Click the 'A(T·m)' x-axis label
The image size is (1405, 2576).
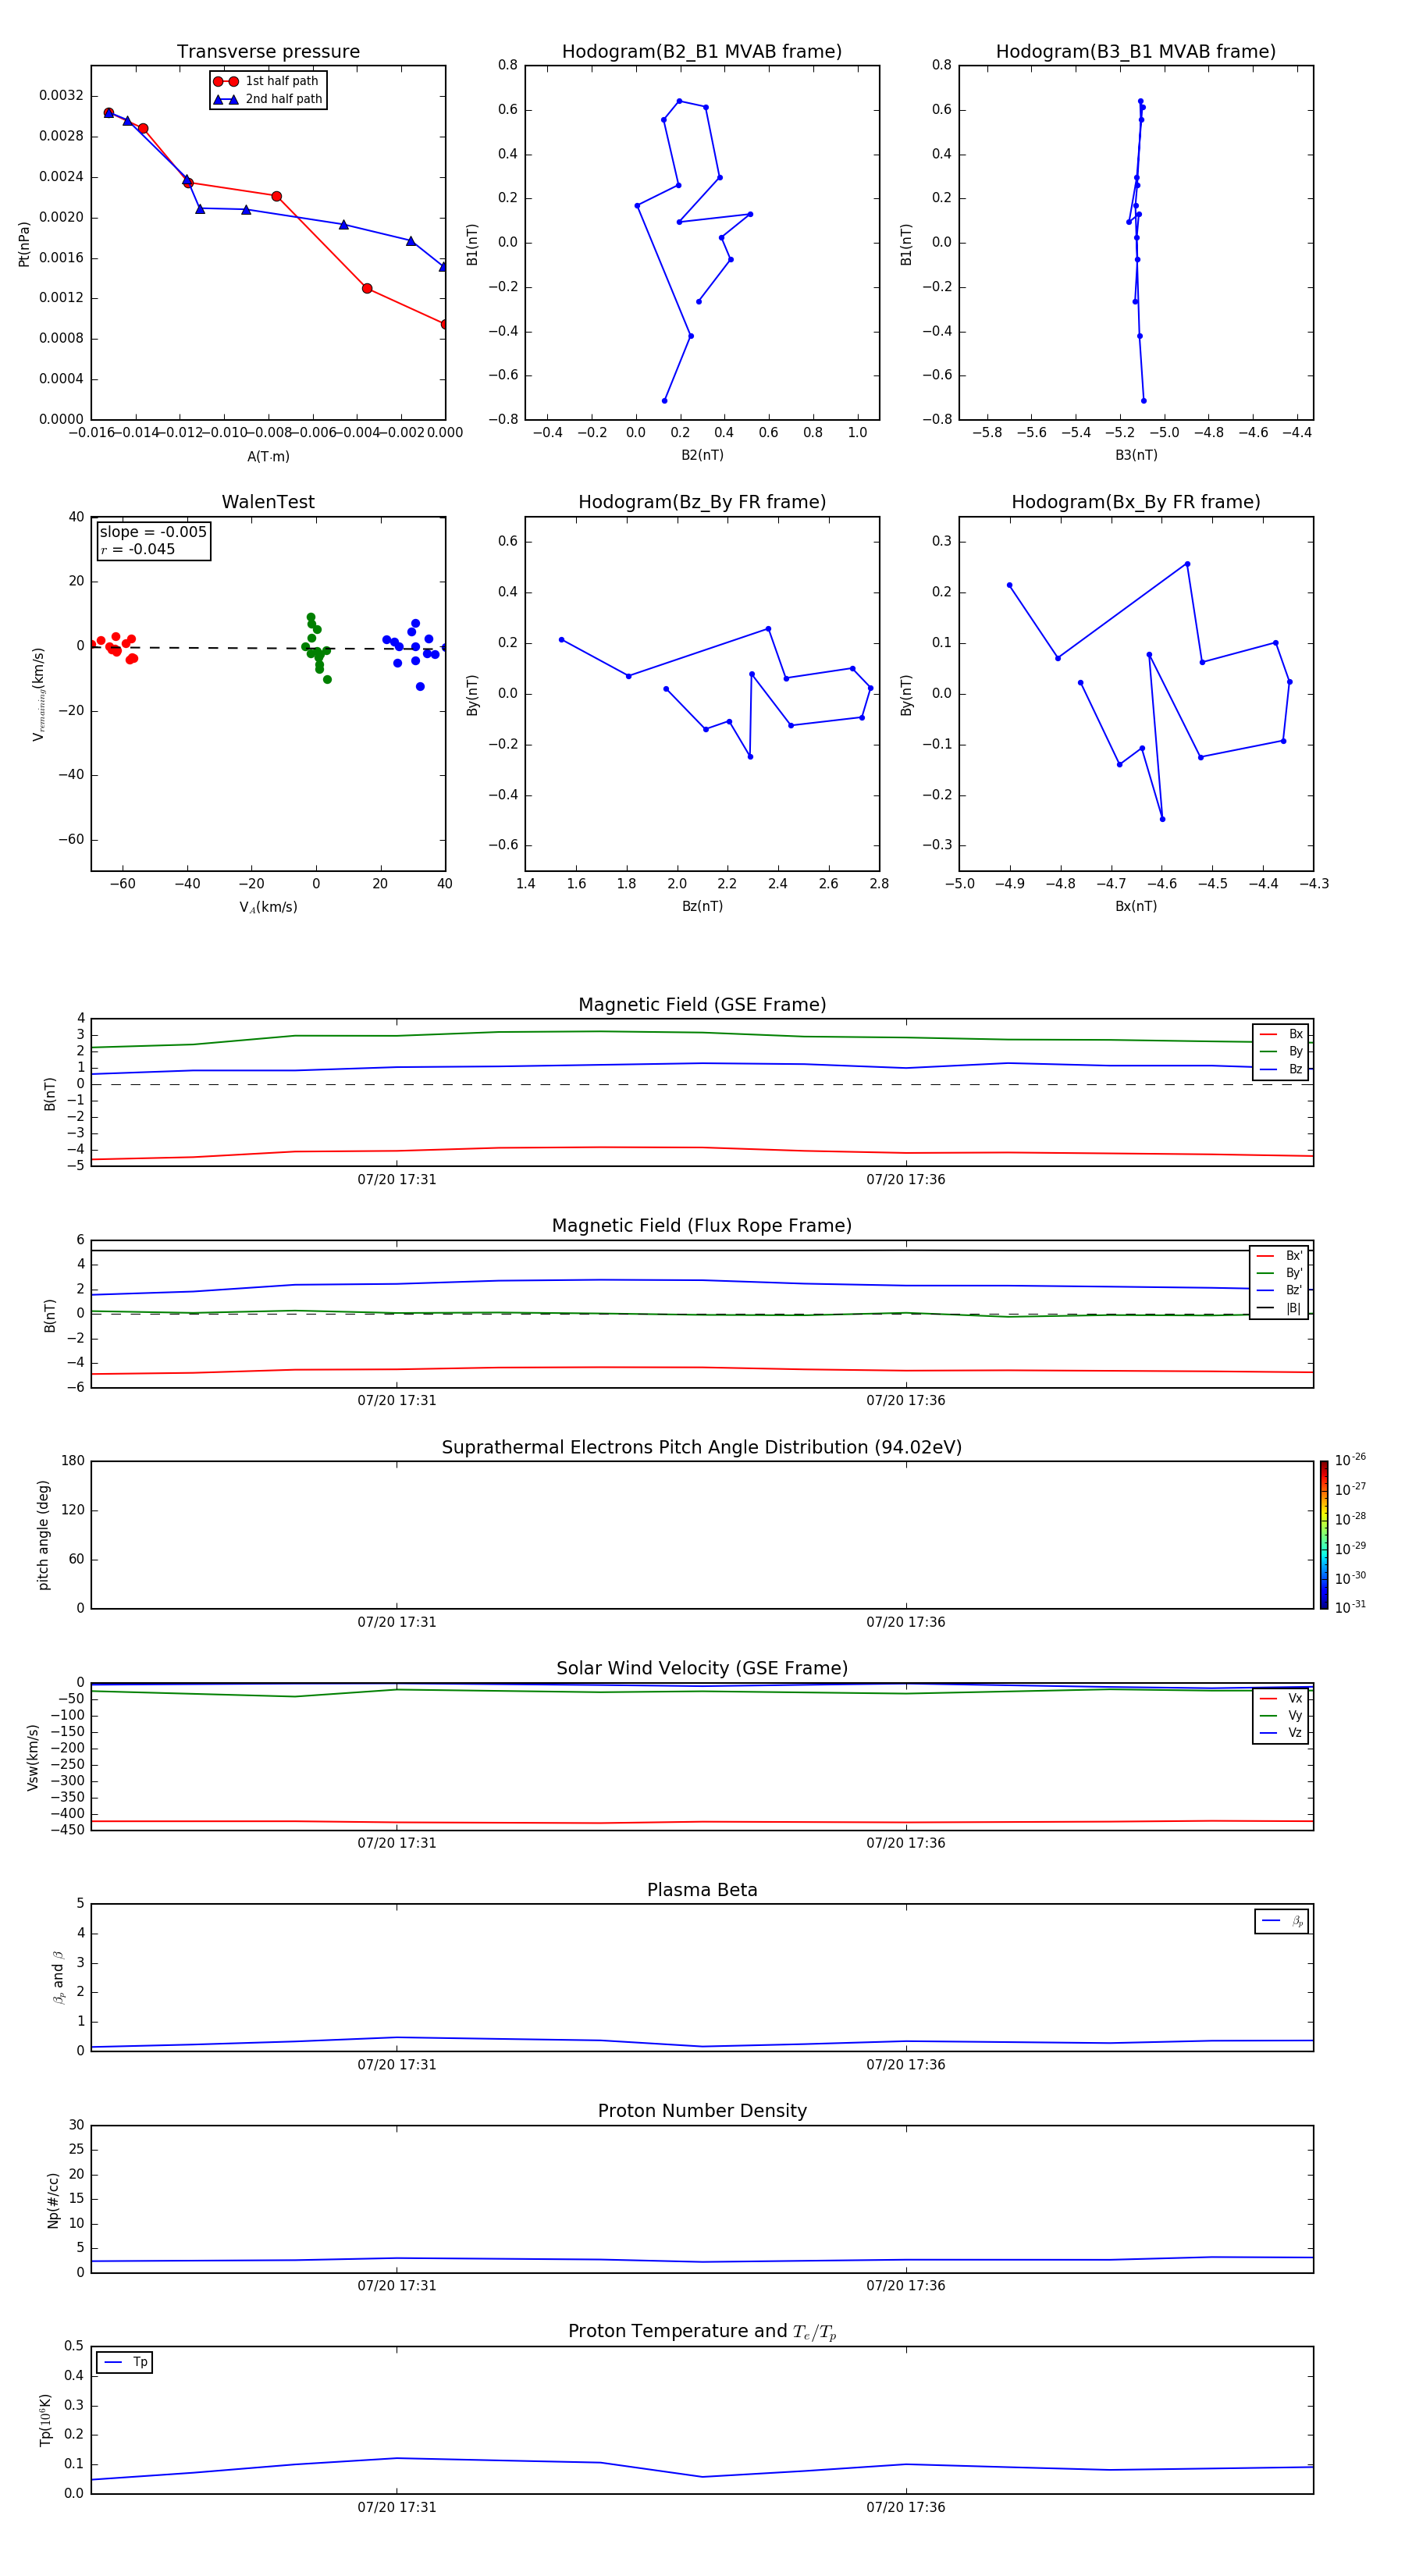pos(268,457)
